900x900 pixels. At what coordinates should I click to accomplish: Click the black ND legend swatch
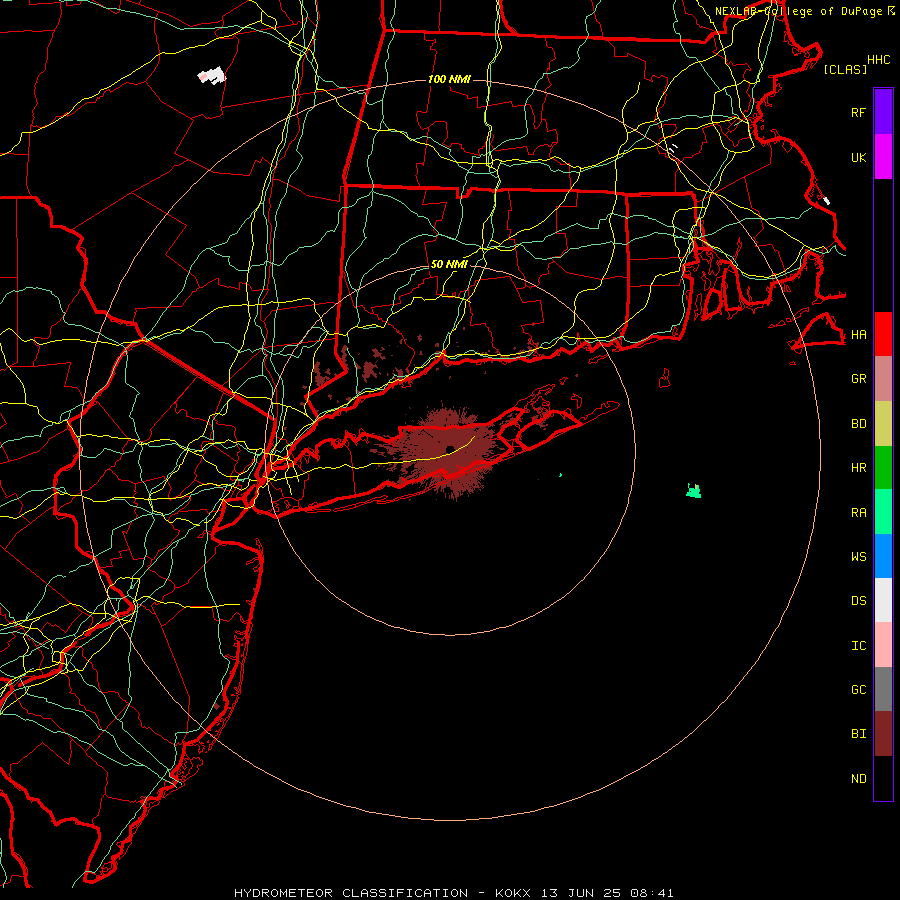(883, 778)
